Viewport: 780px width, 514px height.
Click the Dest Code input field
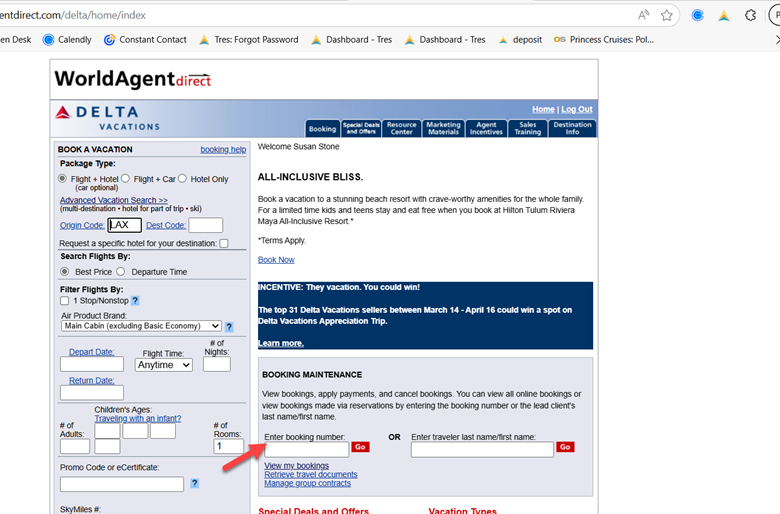pyautogui.click(x=205, y=225)
